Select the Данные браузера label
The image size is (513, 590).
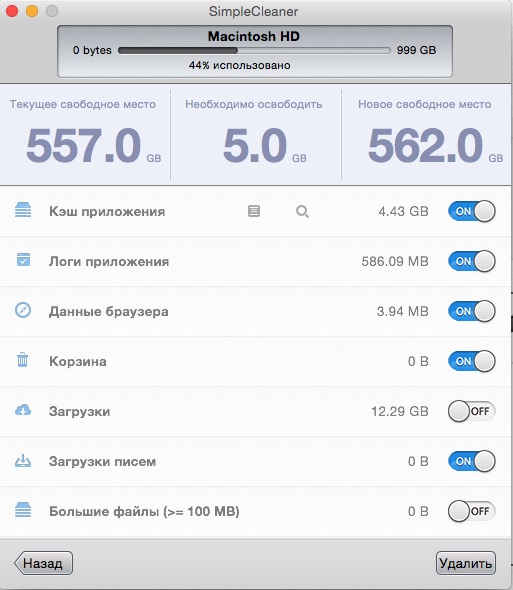(x=108, y=312)
